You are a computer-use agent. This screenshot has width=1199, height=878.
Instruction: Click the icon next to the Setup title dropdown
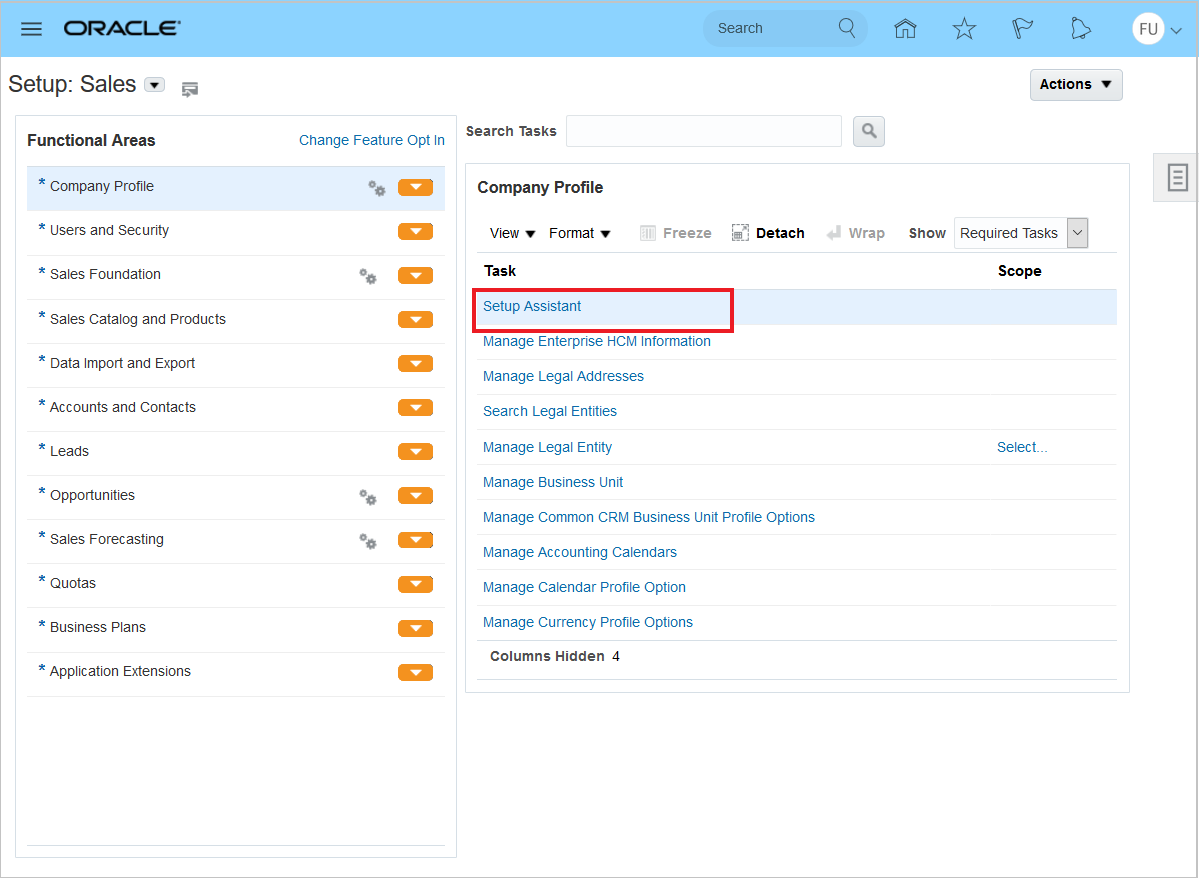(x=190, y=89)
